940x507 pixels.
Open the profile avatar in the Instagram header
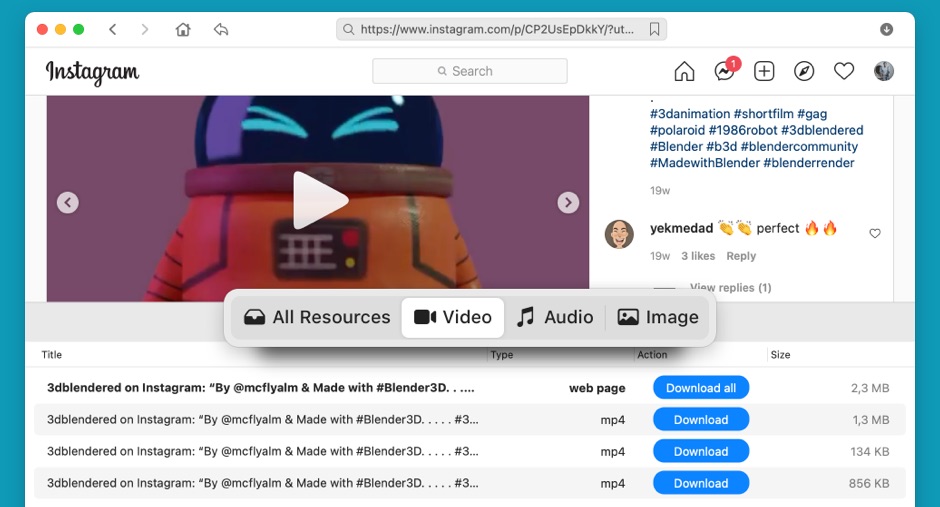click(x=884, y=71)
